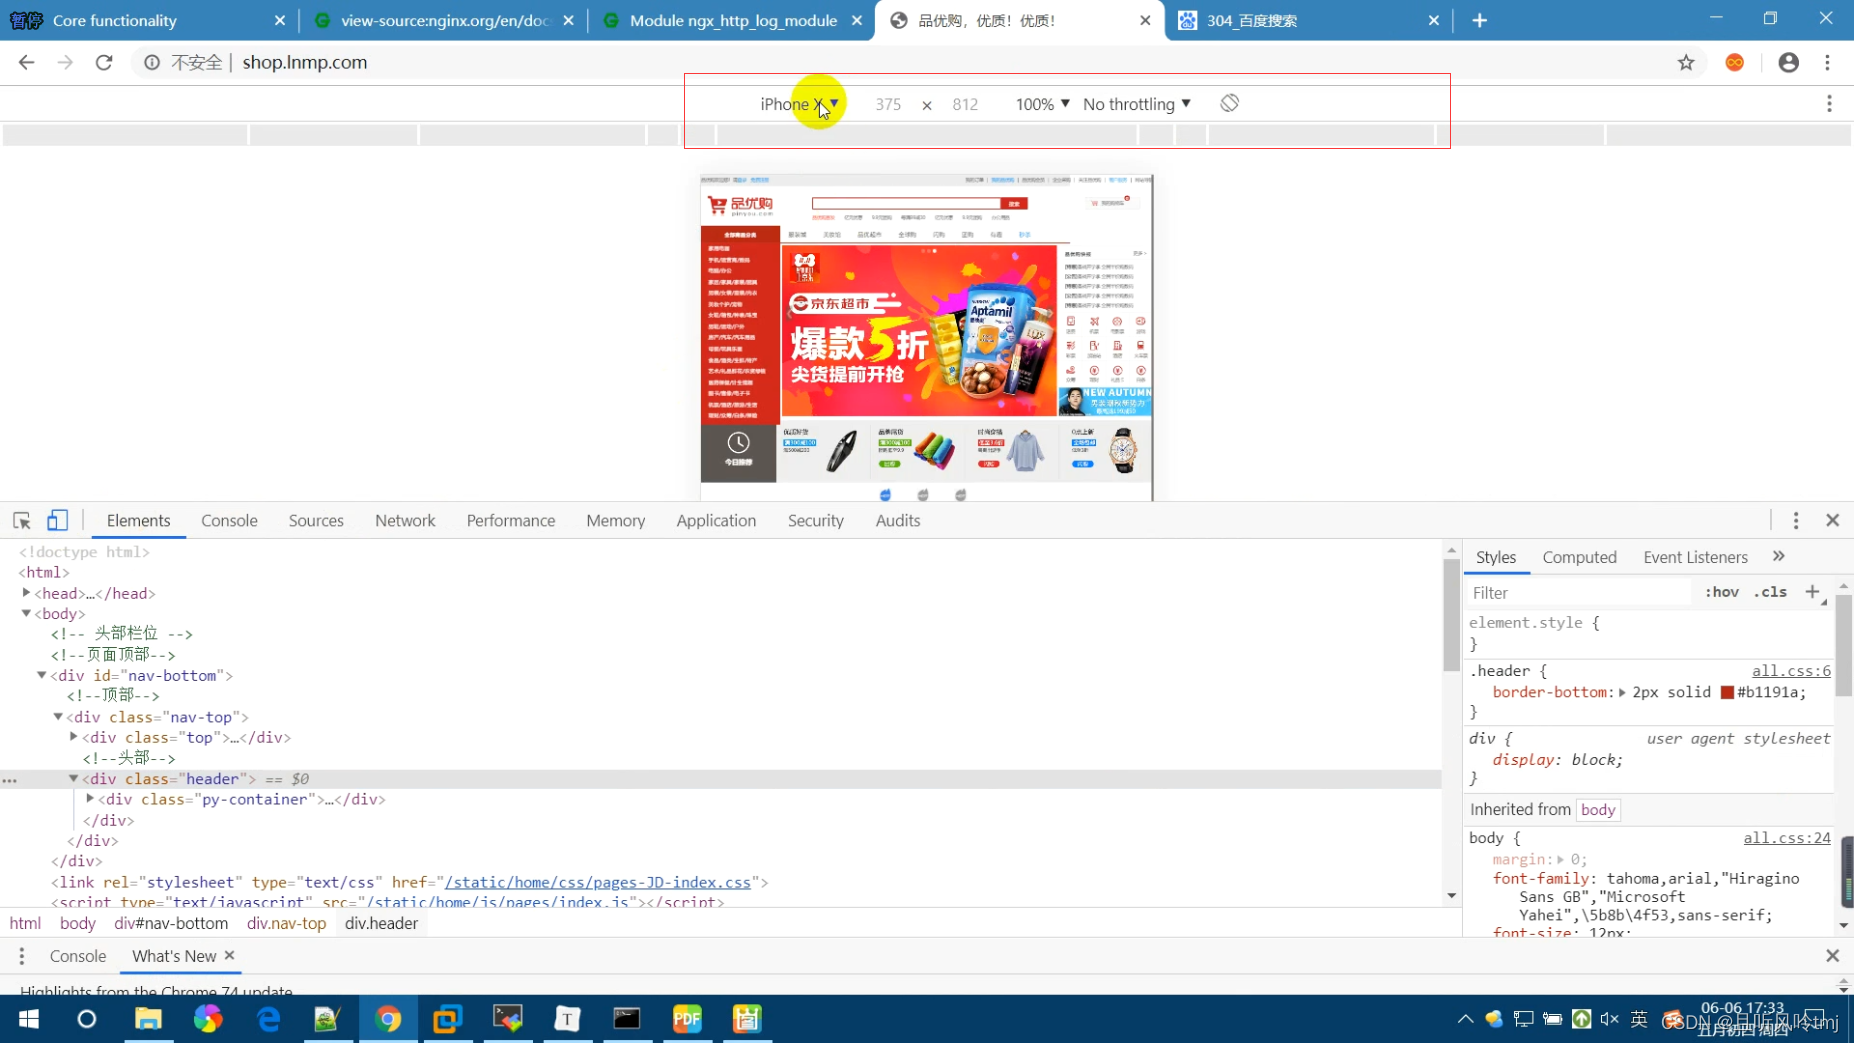Screen dimensions: 1854x1043
Task: Jump to inherited body selector link
Action: (1597, 809)
